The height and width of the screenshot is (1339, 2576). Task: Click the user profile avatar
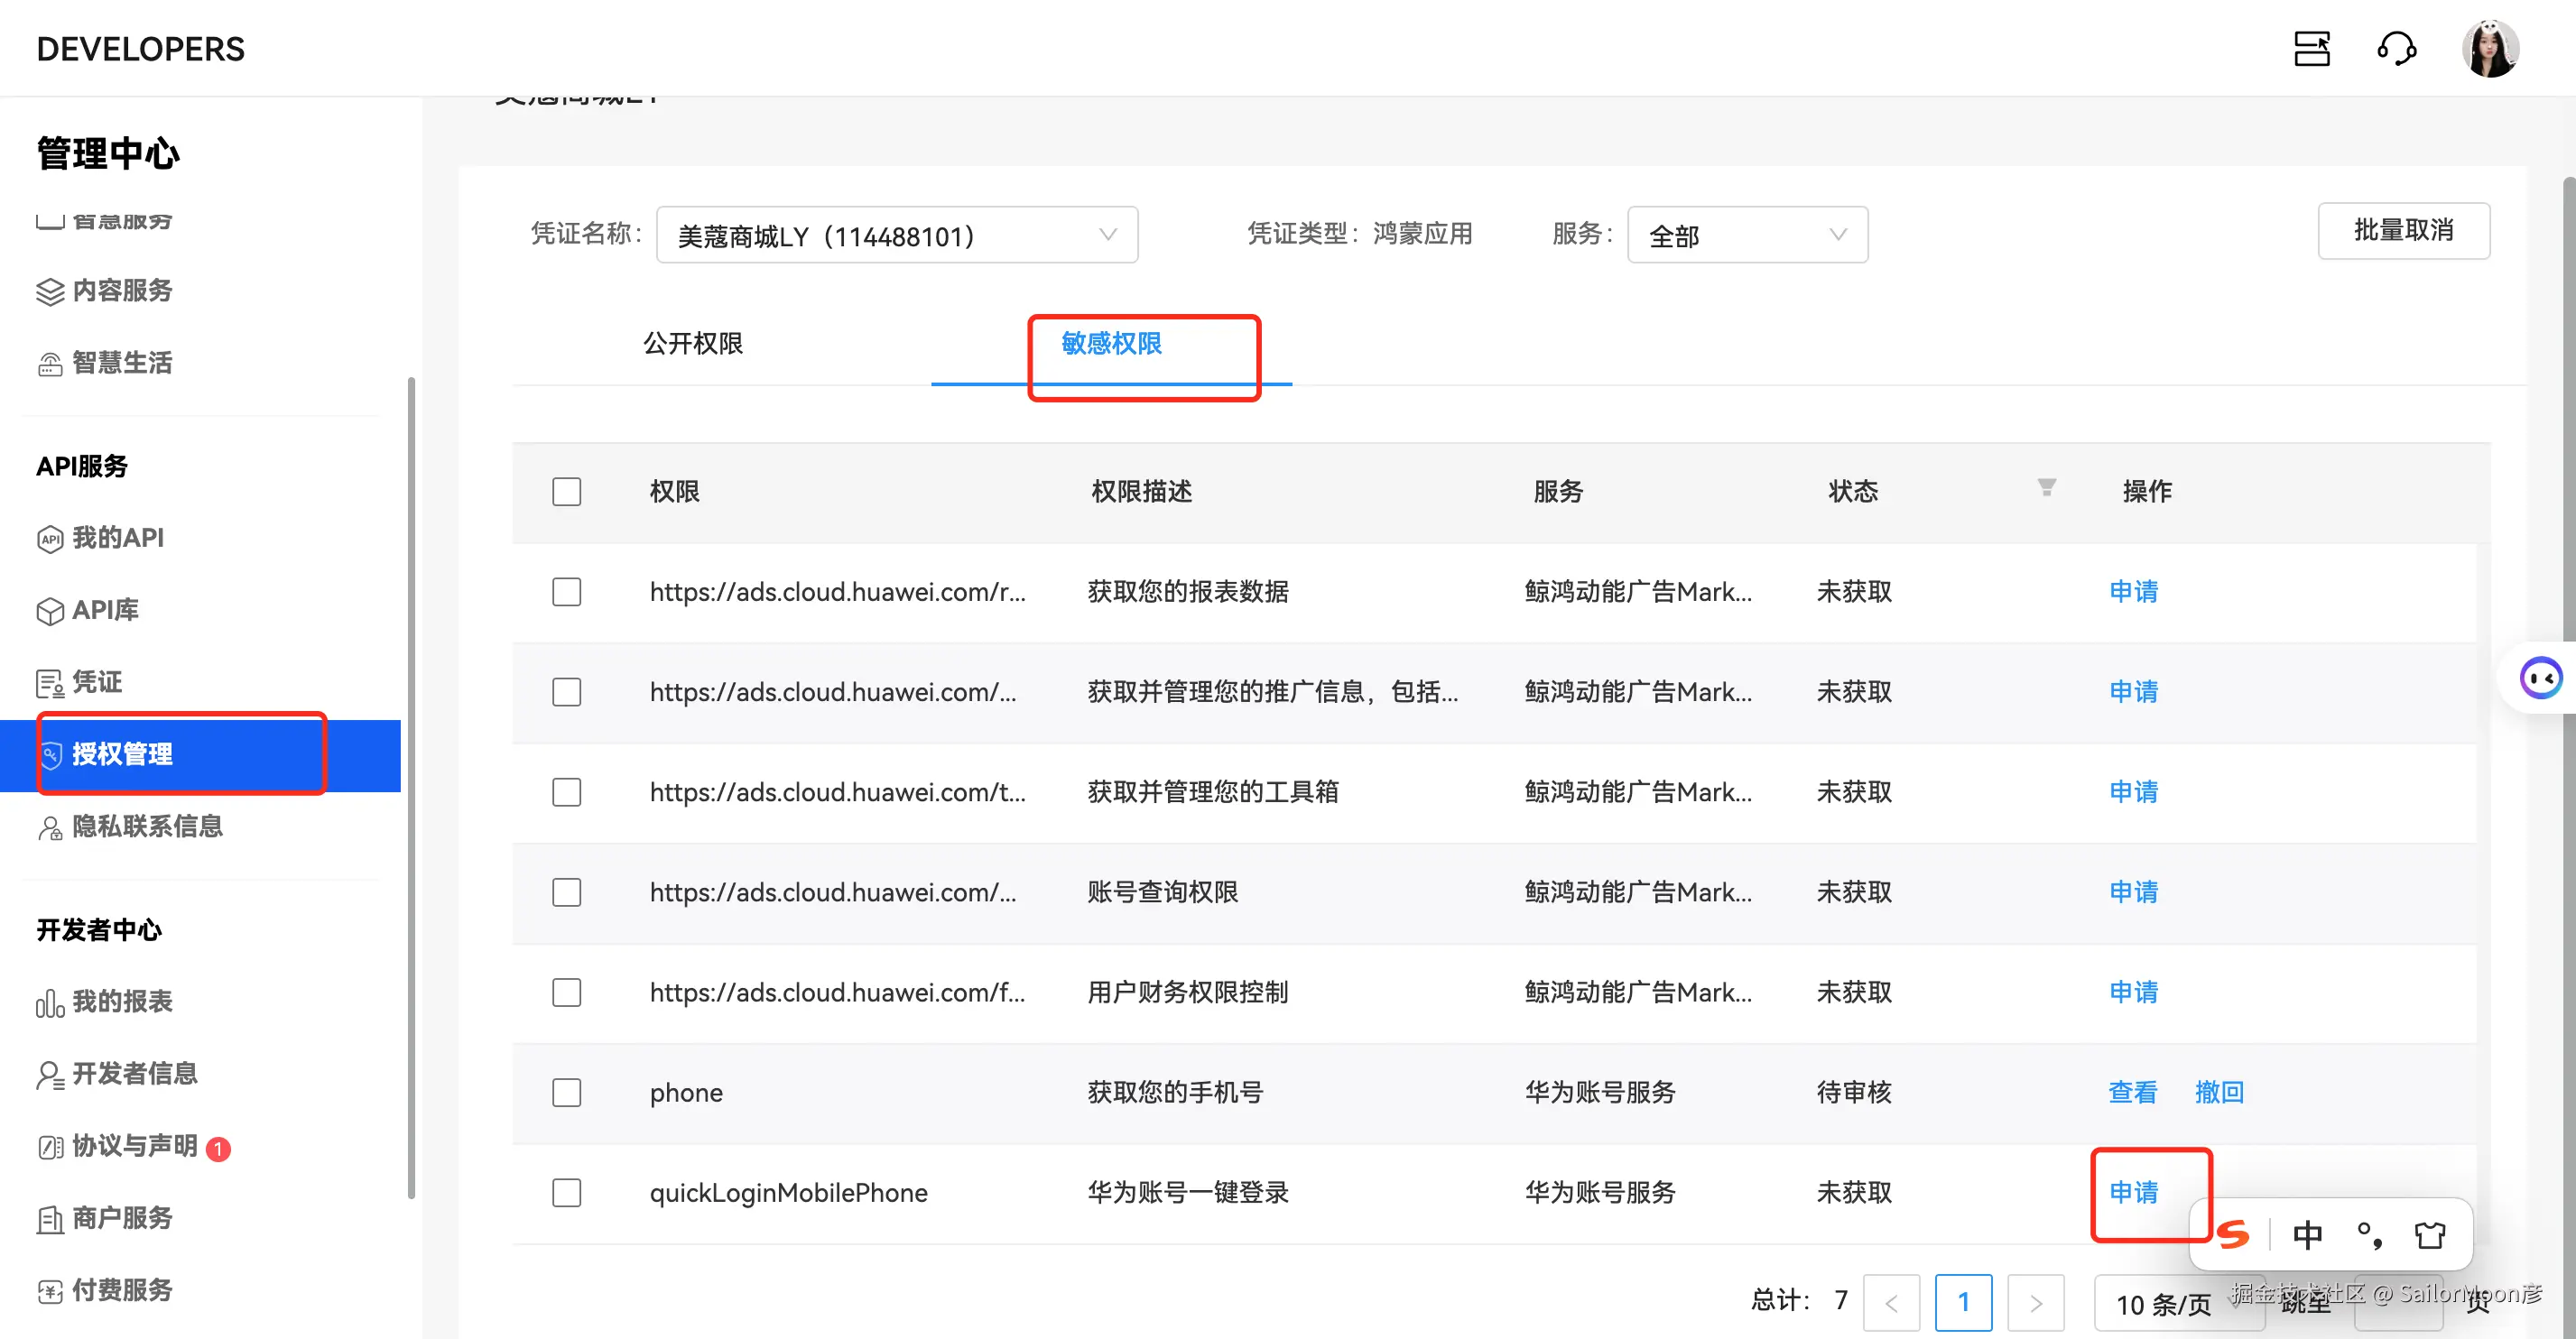[x=2489, y=48]
